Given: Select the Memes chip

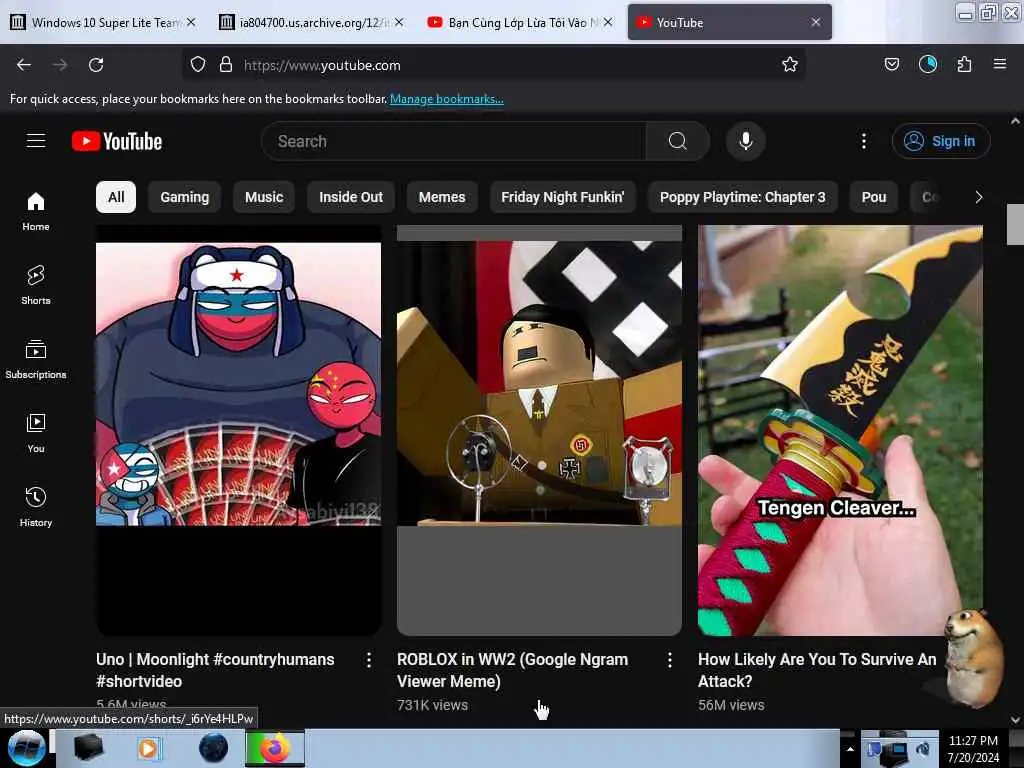Looking at the screenshot, I should point(442,197).
